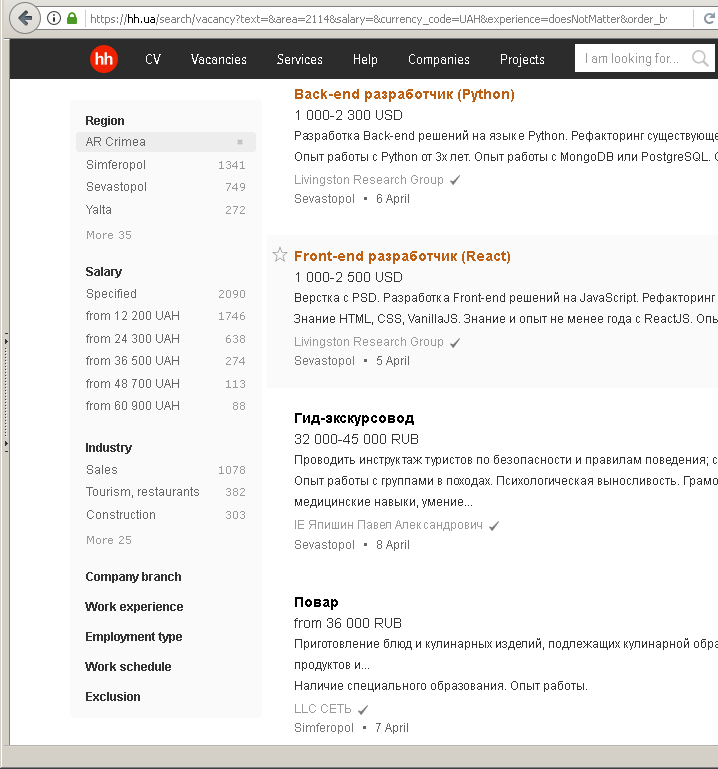
Task: Expand the Exclusion filter section
Action: point(113,696)
